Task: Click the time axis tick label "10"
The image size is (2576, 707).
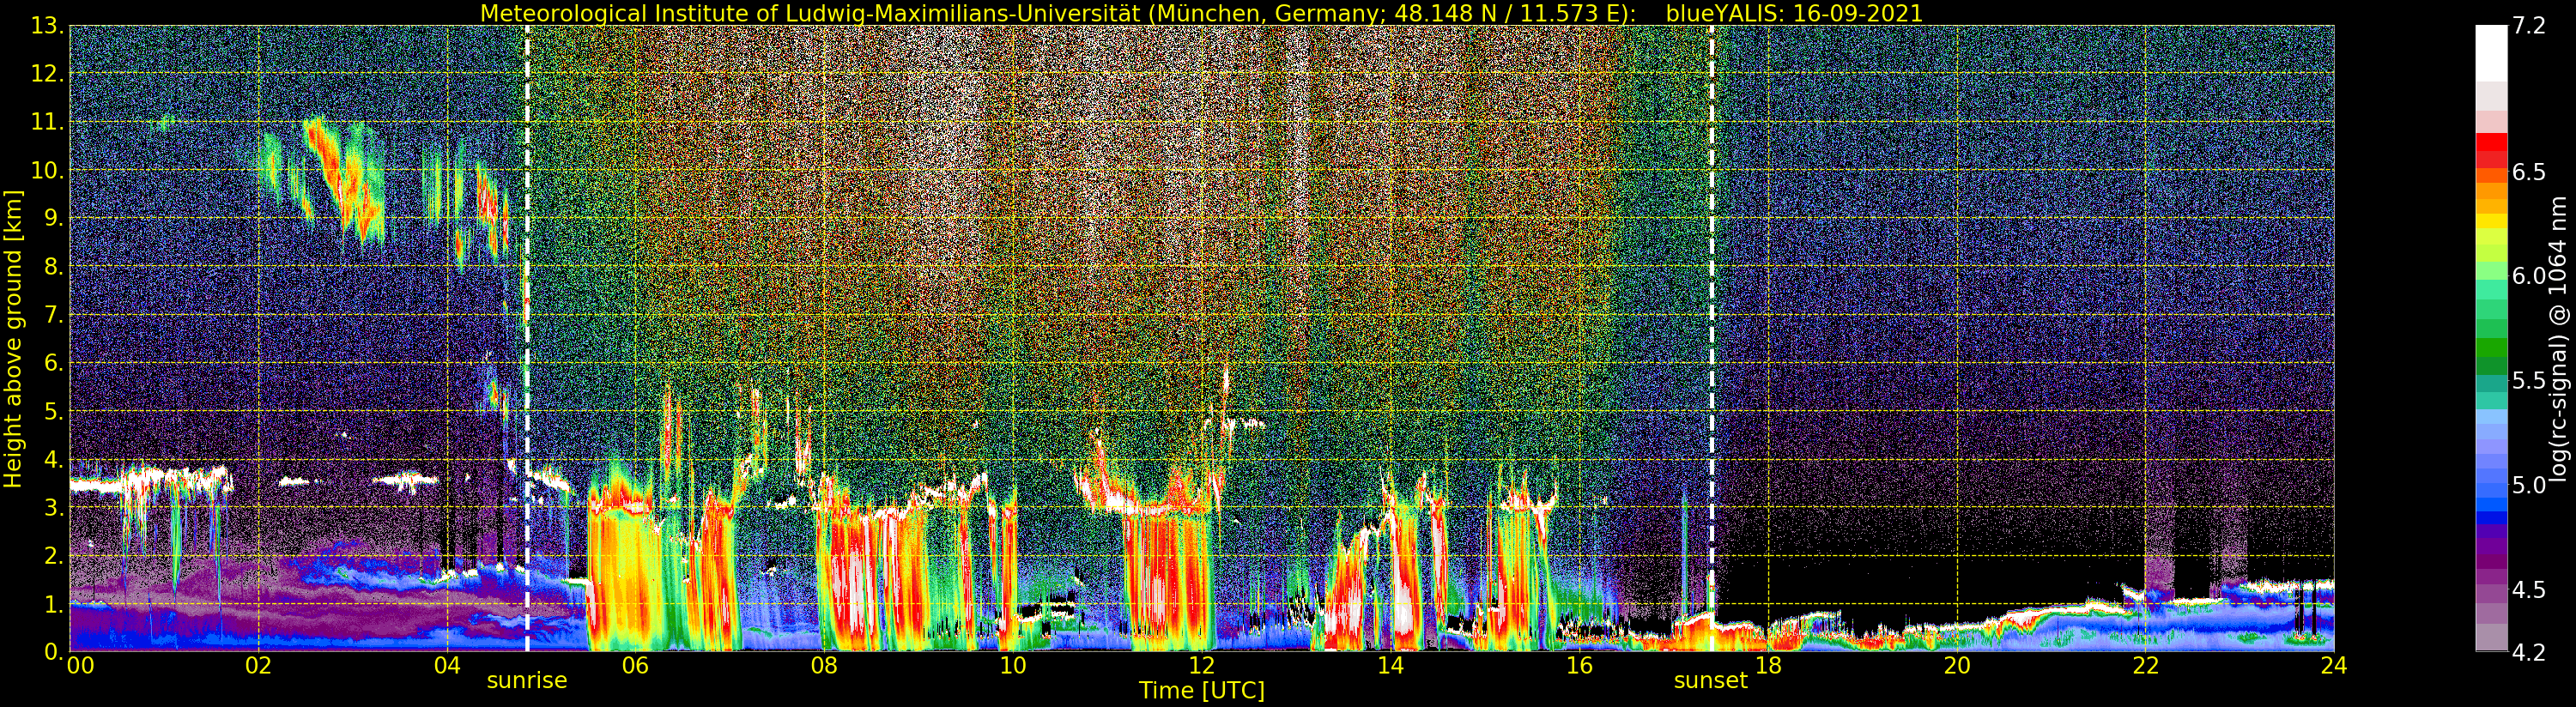Action: pos(1013,666)
